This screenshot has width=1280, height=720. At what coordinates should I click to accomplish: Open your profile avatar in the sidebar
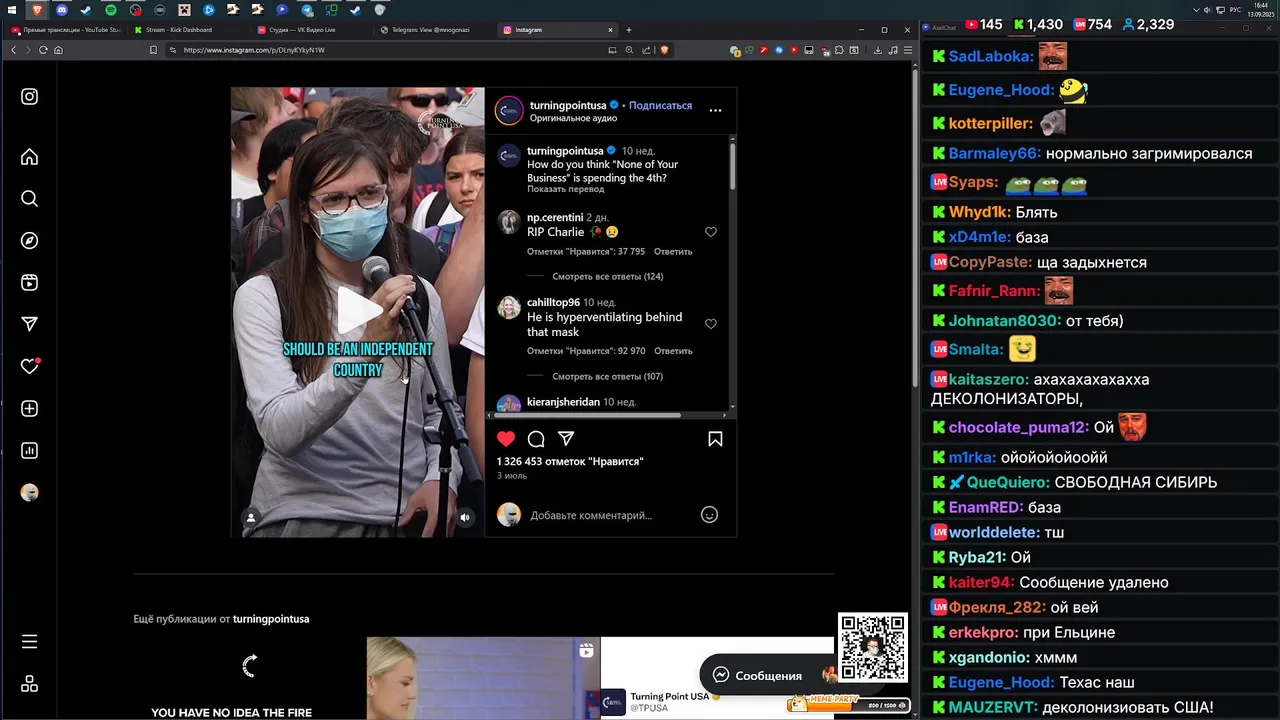(29, 492)
